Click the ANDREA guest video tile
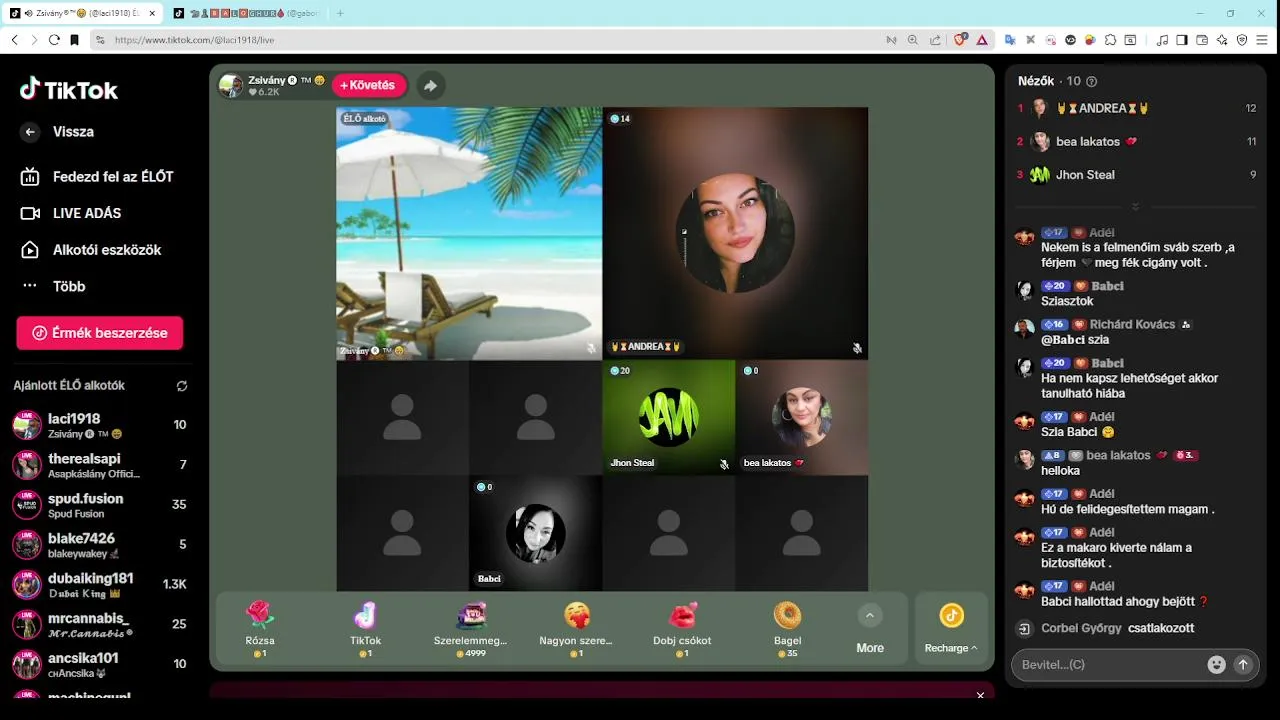1280x720 pixels. (735, 233)
